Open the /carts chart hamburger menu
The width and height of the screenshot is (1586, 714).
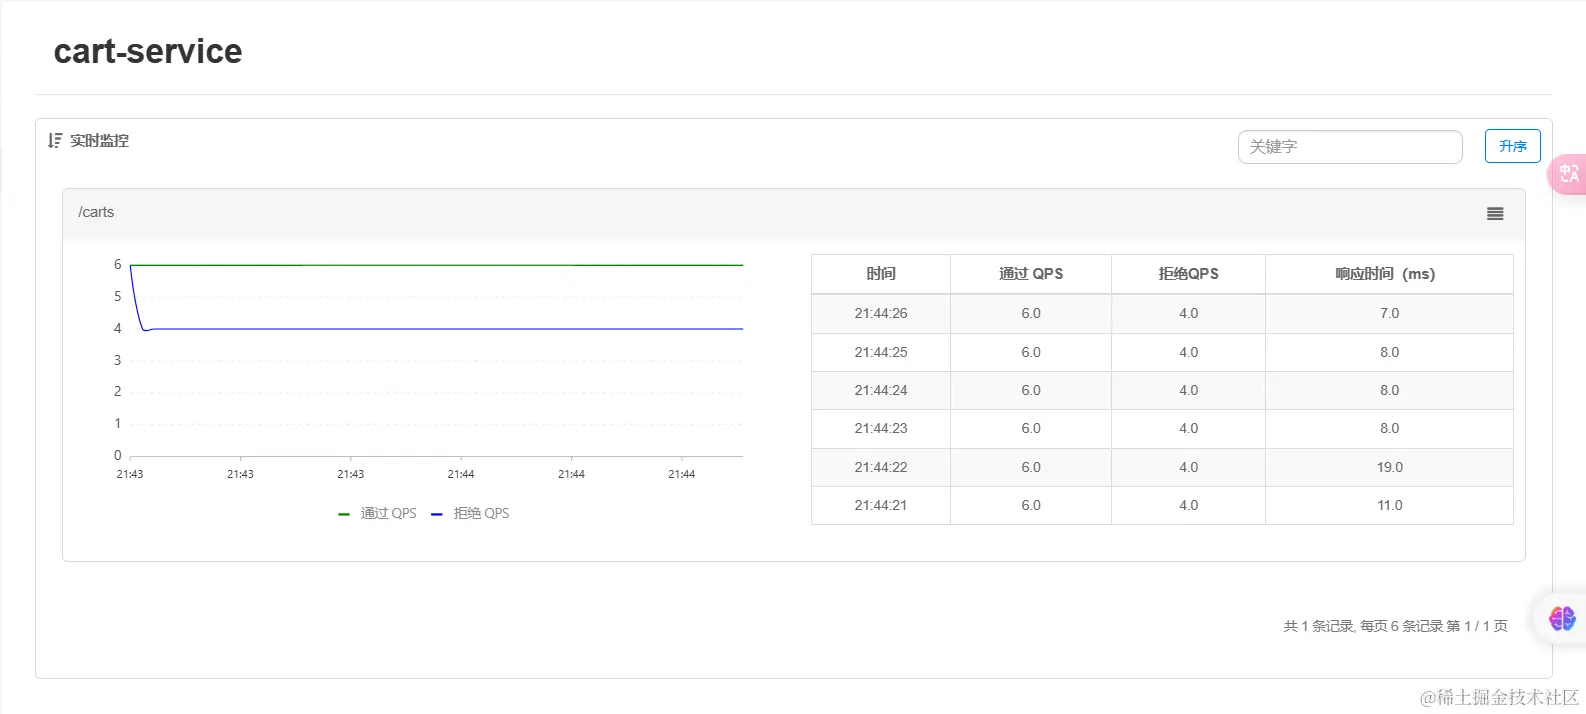1495,213
